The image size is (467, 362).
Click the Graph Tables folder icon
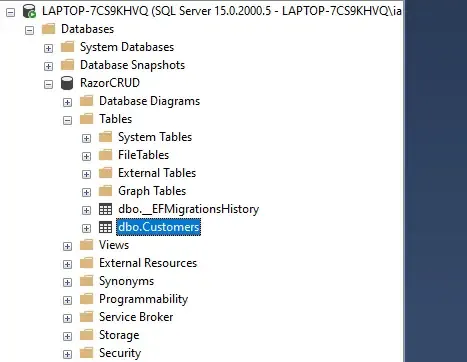[105, 191]
